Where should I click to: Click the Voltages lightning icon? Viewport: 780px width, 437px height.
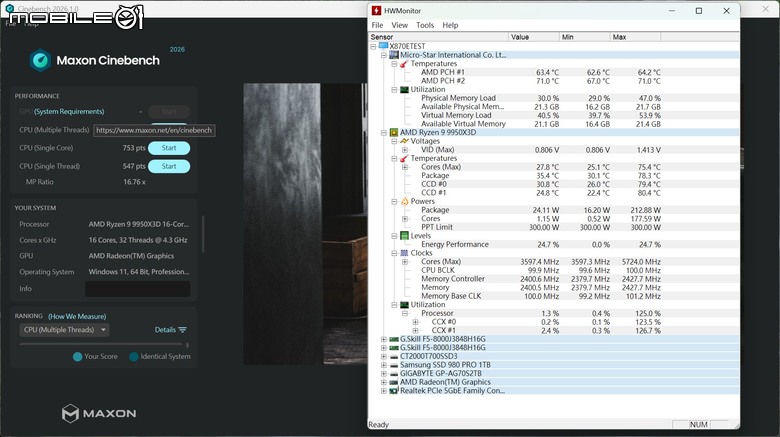tap(405, 141)
